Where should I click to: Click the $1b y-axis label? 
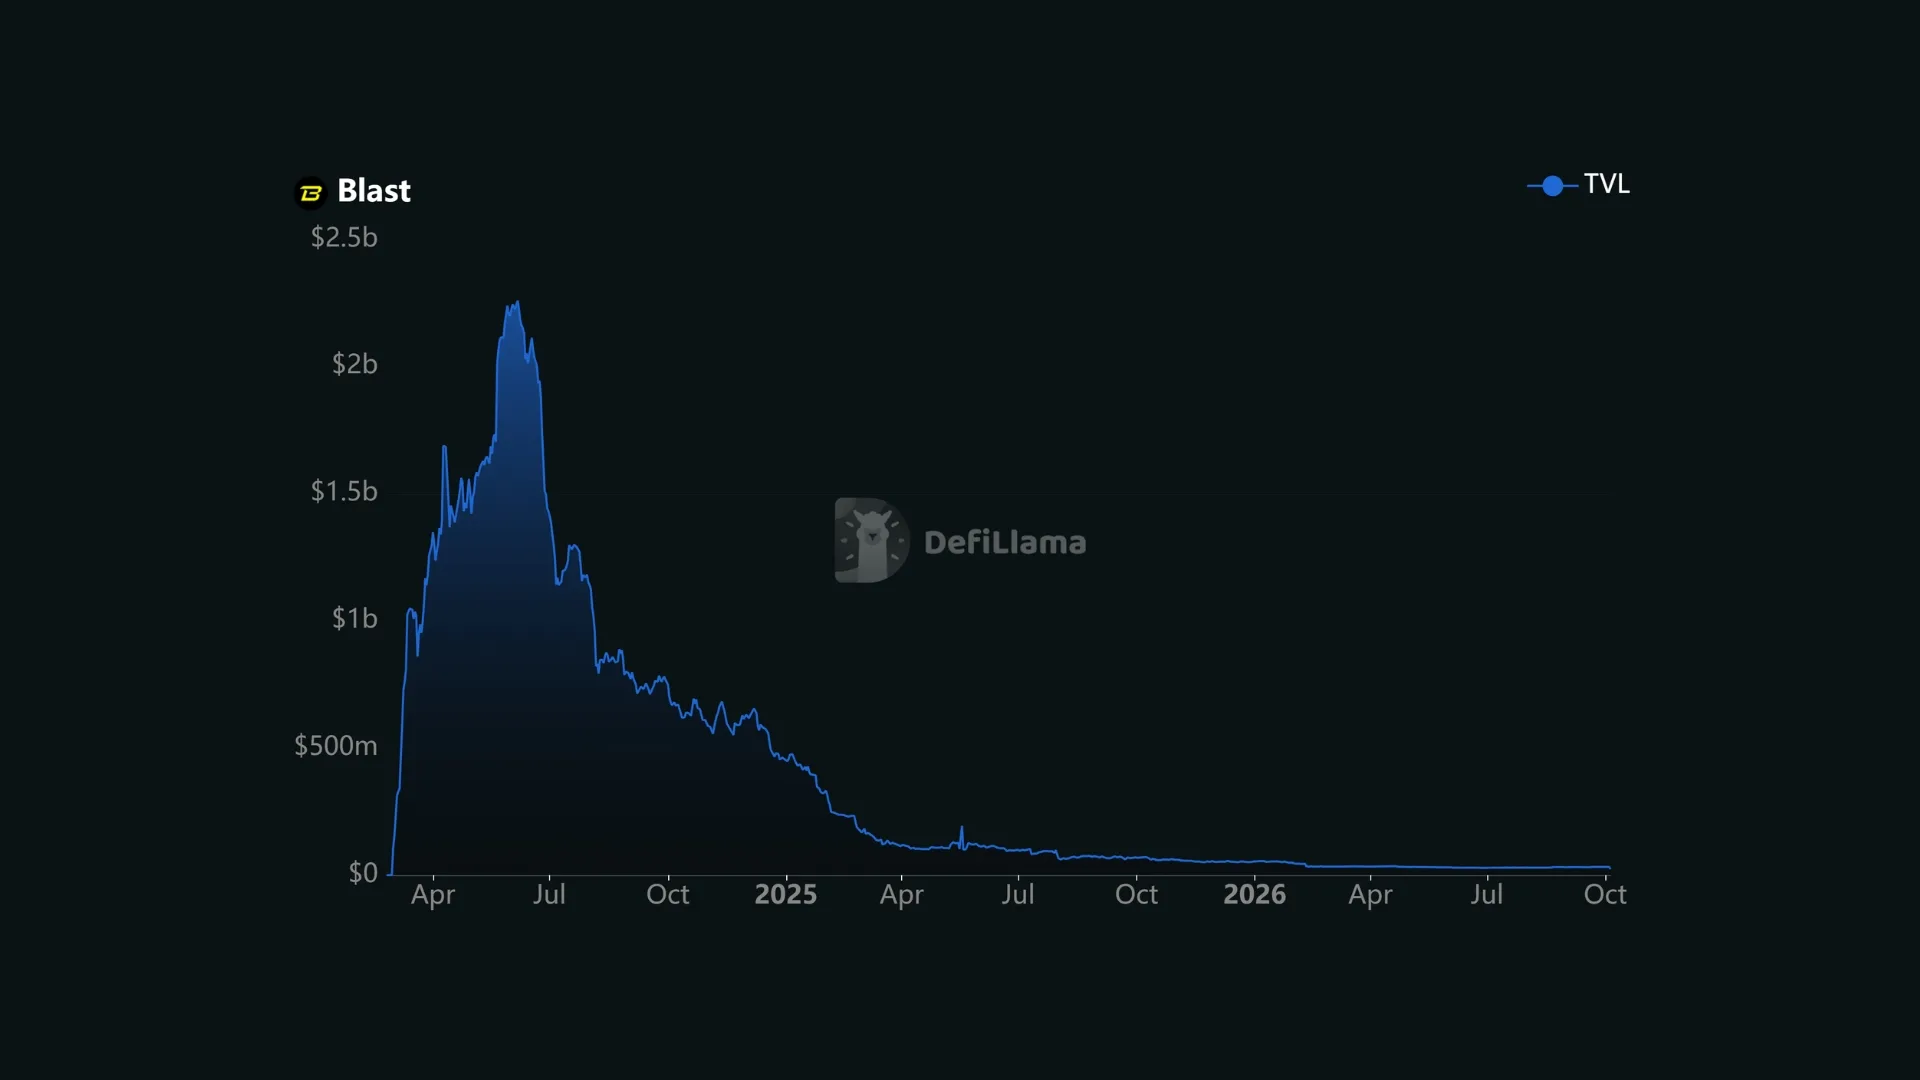coord(355,618)
